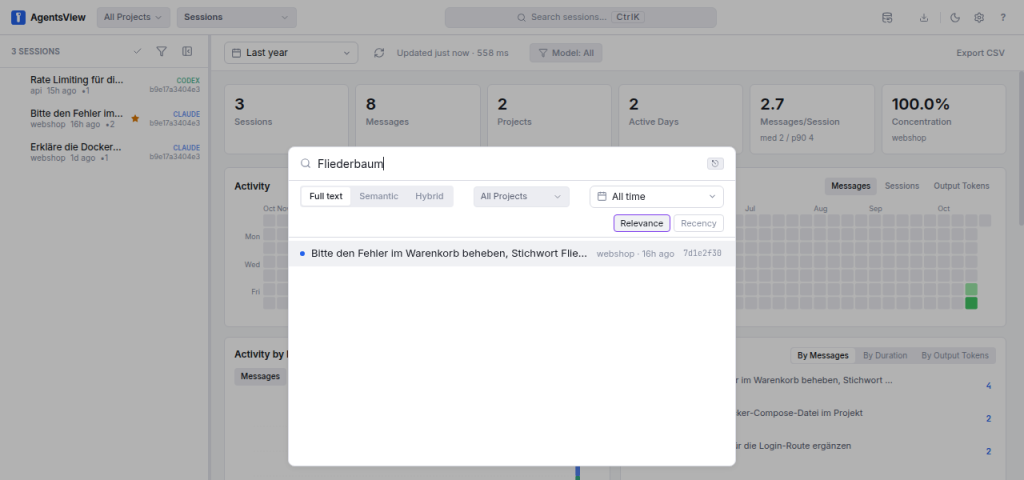Open the 'Bitte den Fehler im...' sidebar session

click(x=106, y=118)
